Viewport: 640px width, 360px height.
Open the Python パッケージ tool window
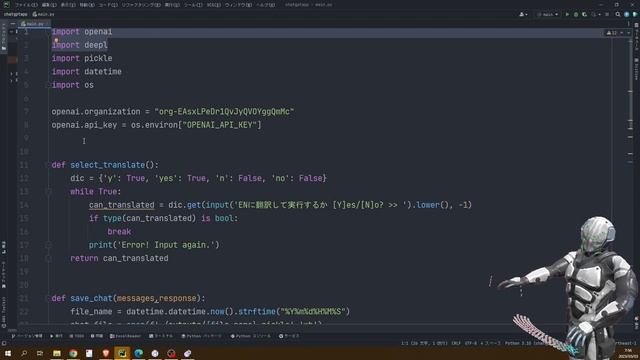[x=202, y=336]
